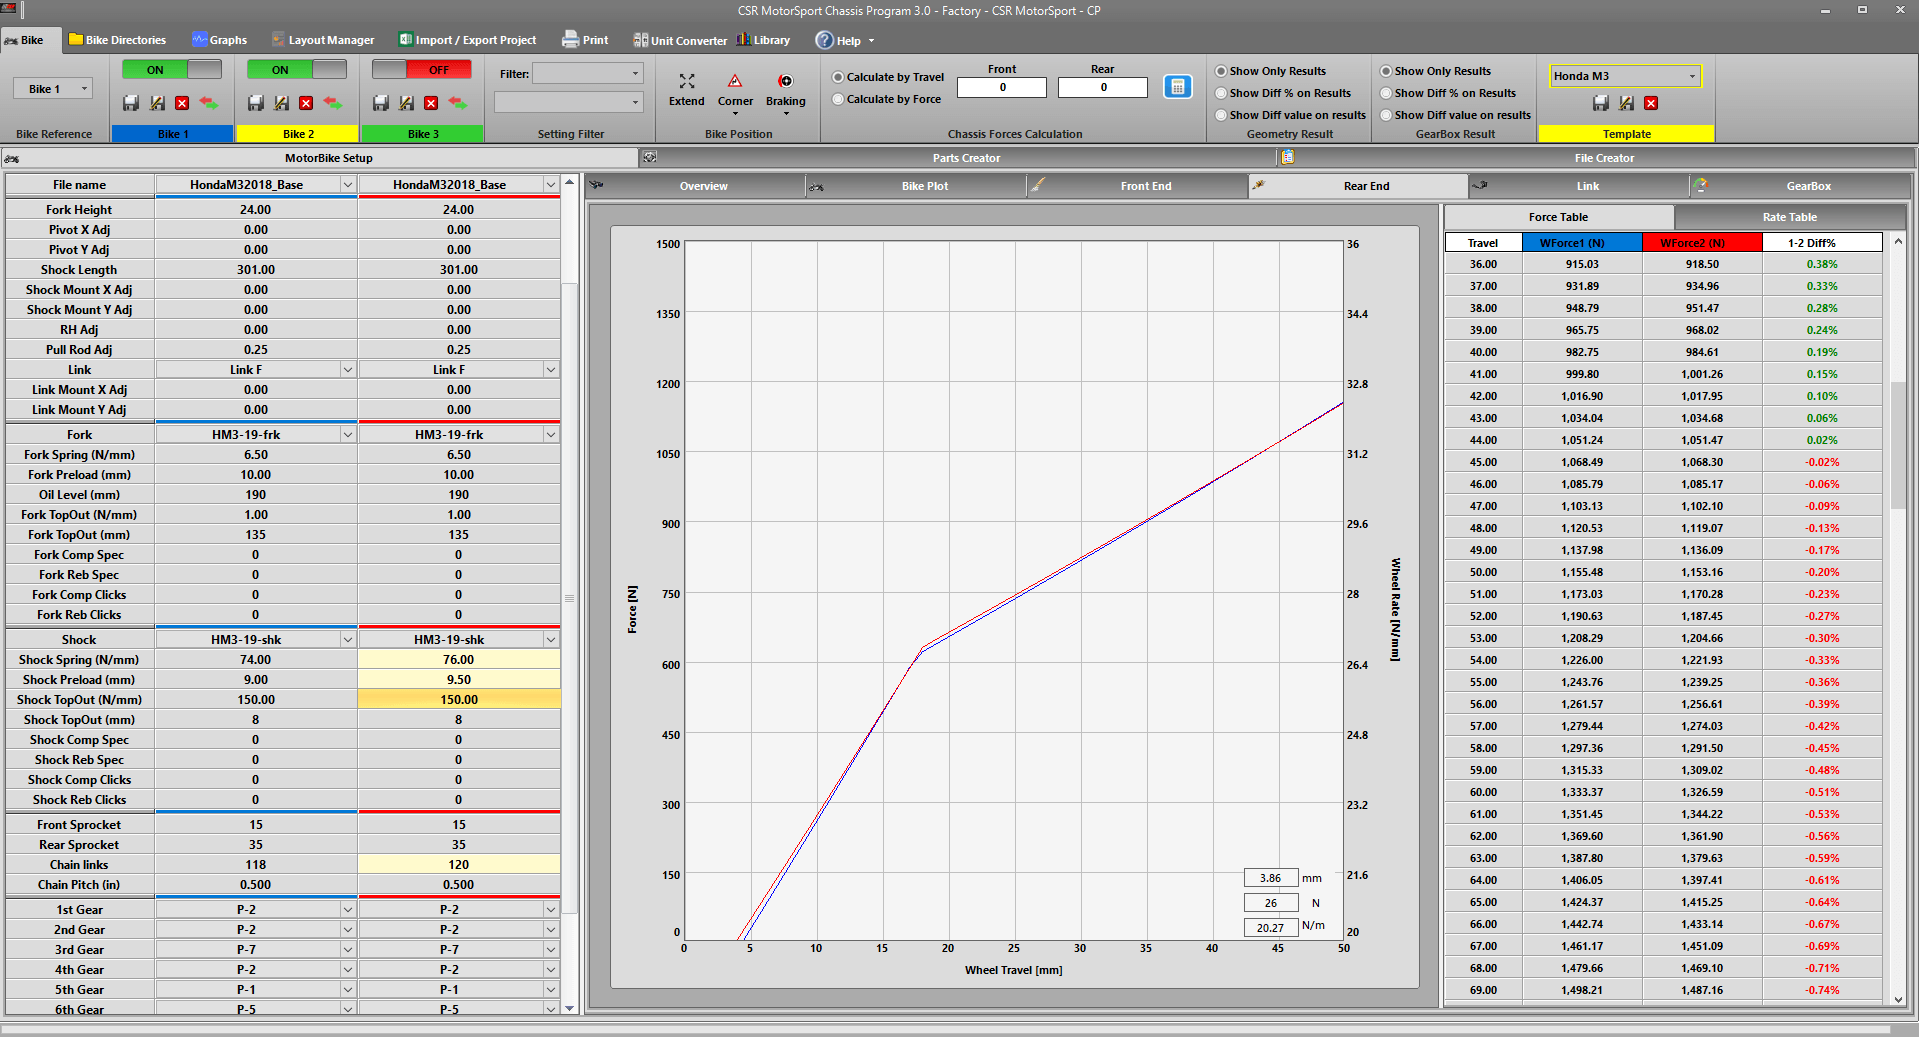Viewport: 1919px width, 1037px height.
Task: Click Import / Export Project button
Action: tap(468, 41)
